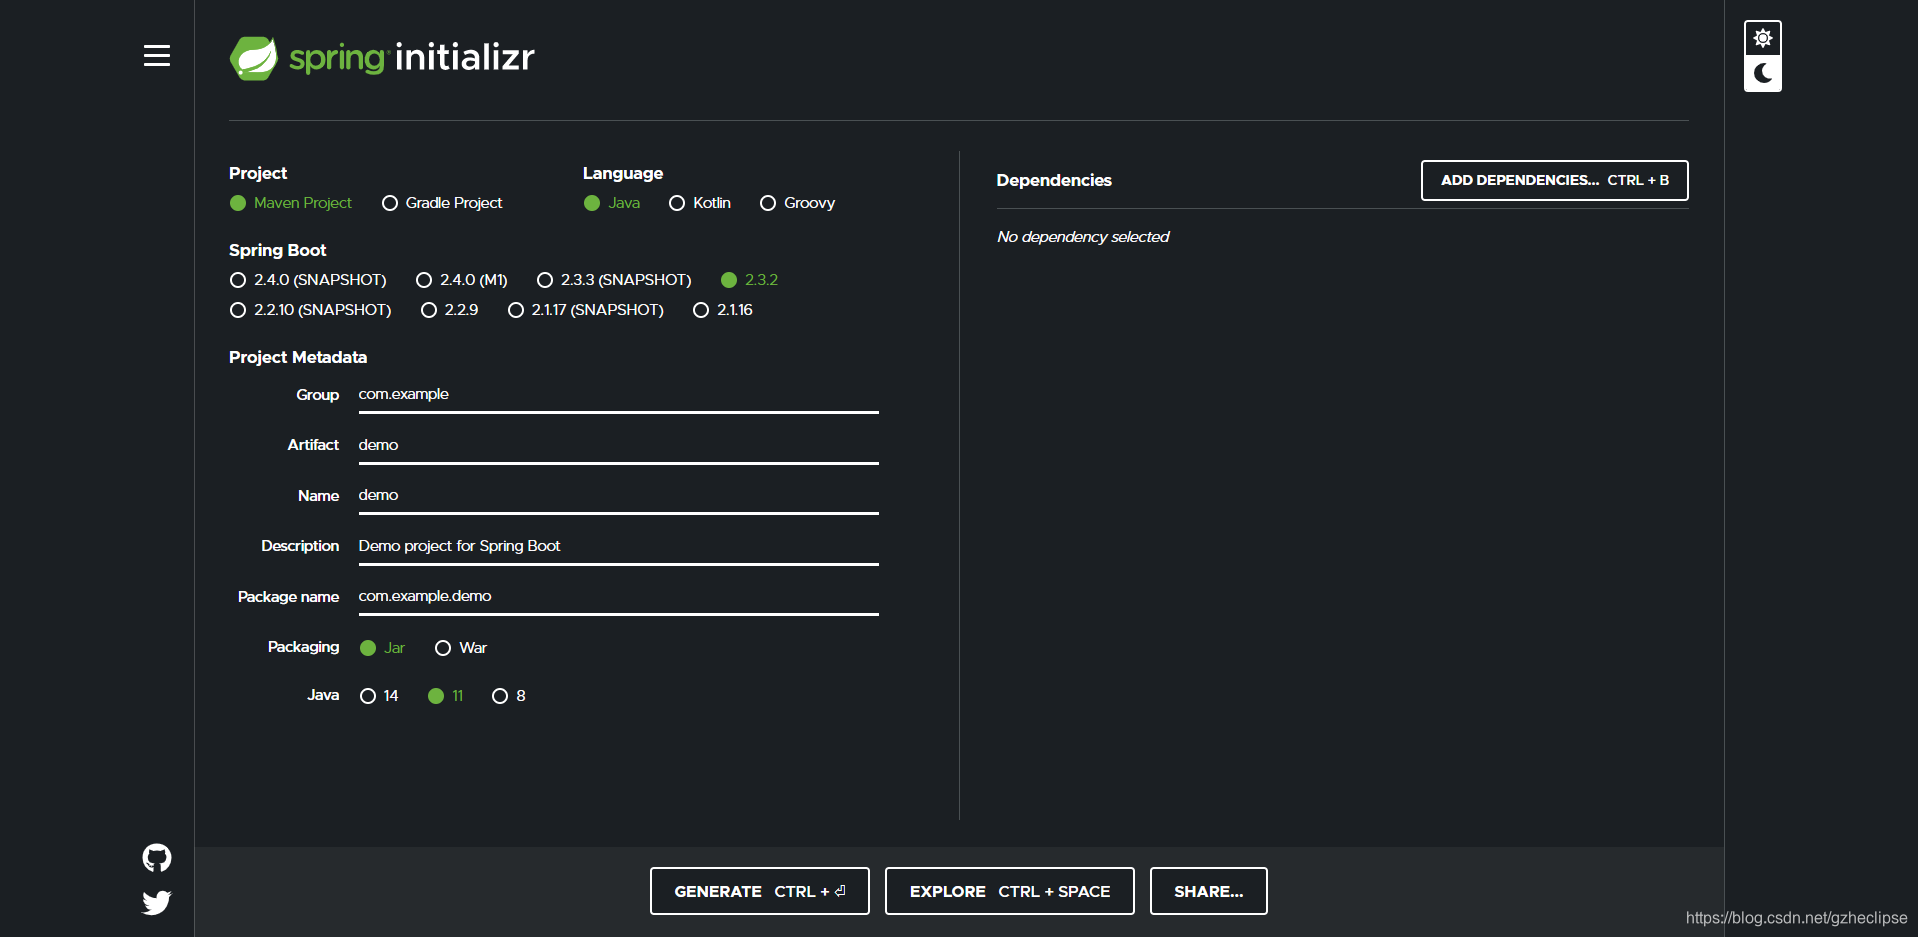Open the GitHub icon link
The image size is (1918, 937).
point(156,858)
